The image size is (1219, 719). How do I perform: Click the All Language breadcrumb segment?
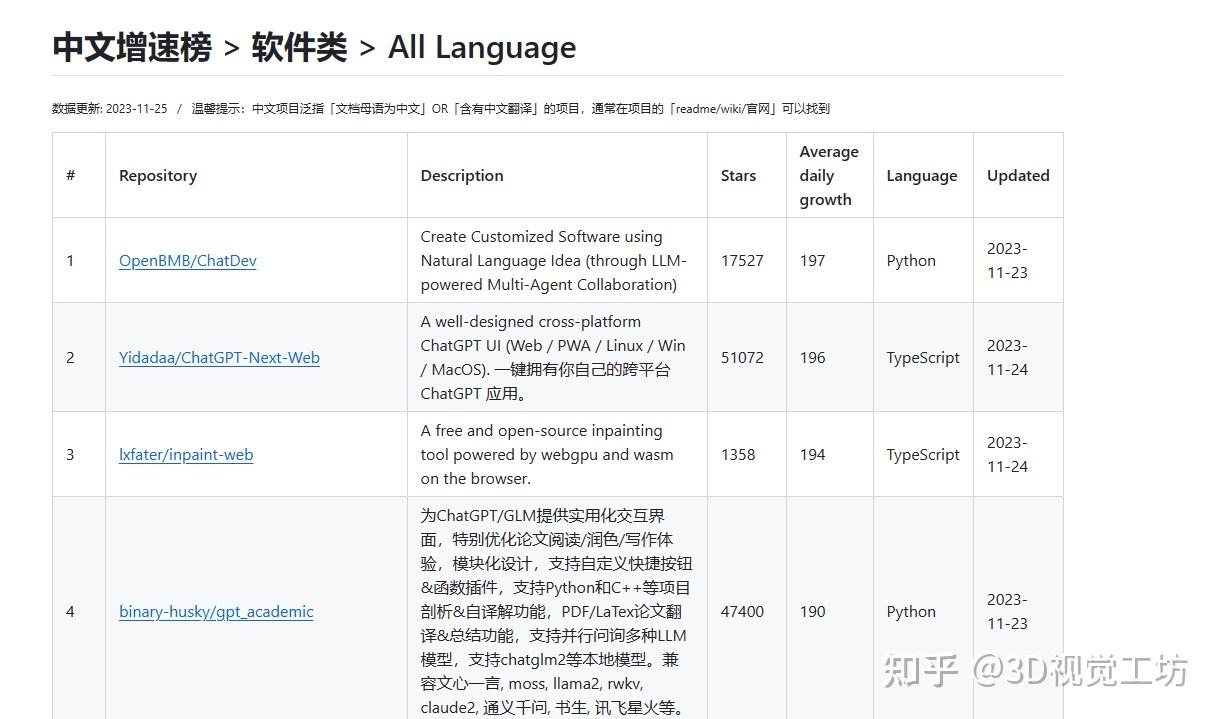coord(481,47)
